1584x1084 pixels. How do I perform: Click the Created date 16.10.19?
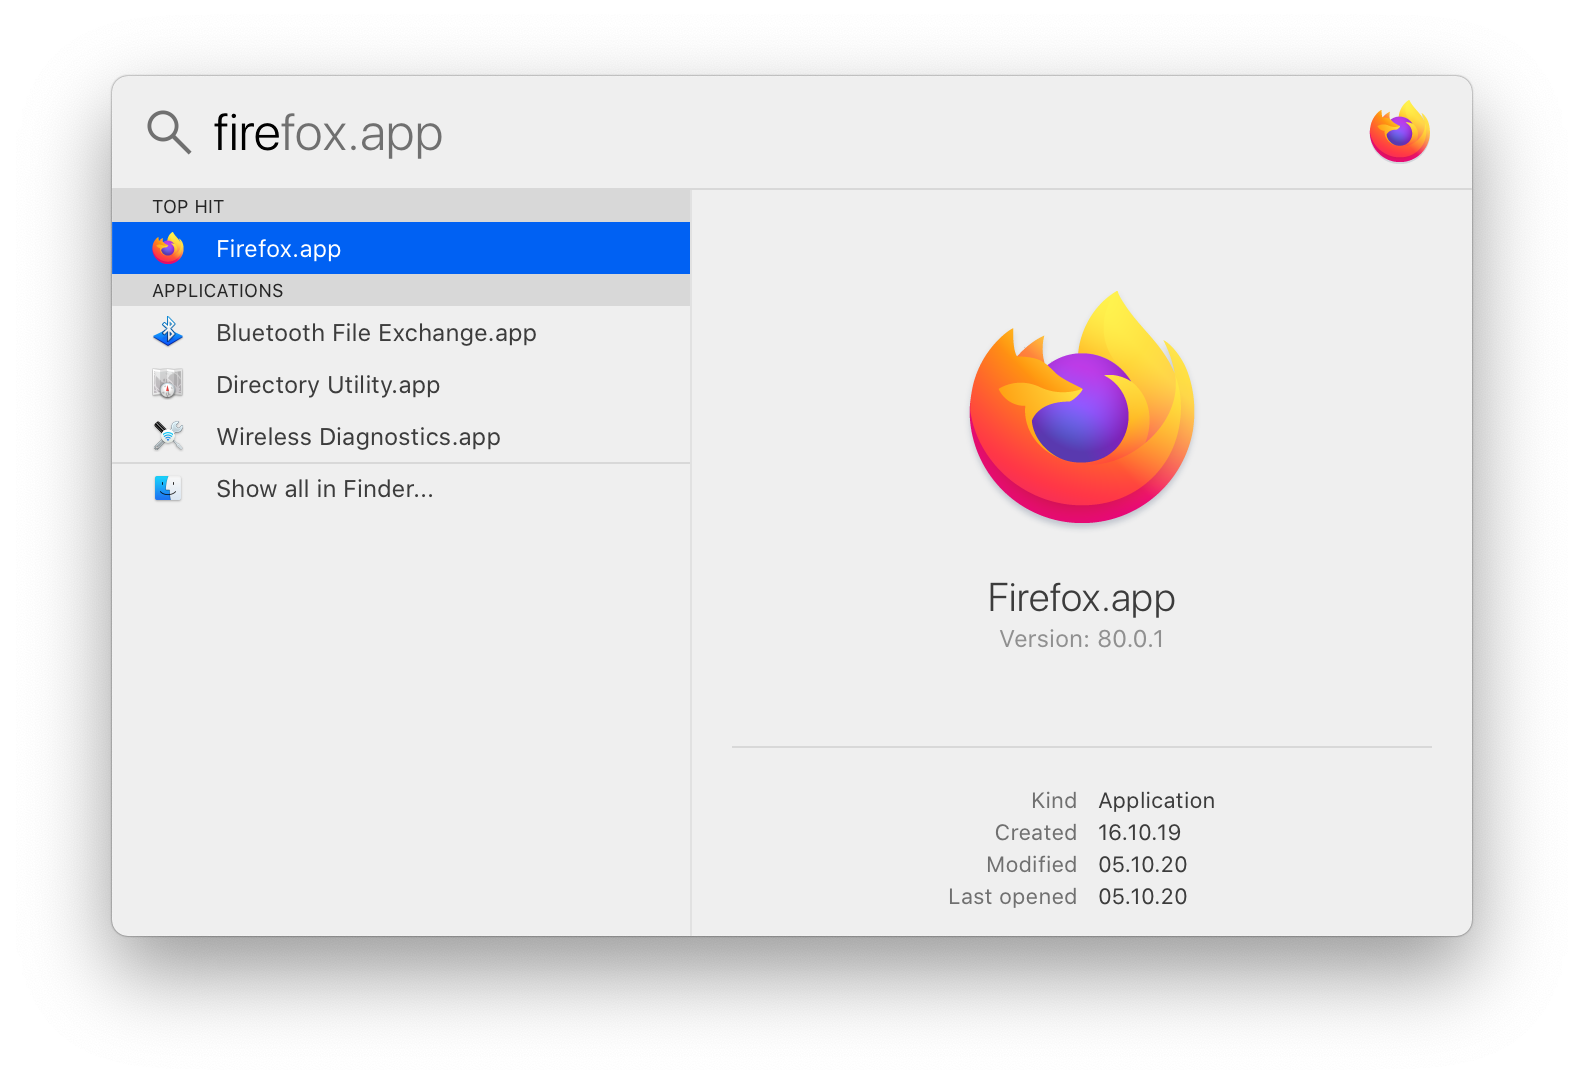tap(1140, 833)
